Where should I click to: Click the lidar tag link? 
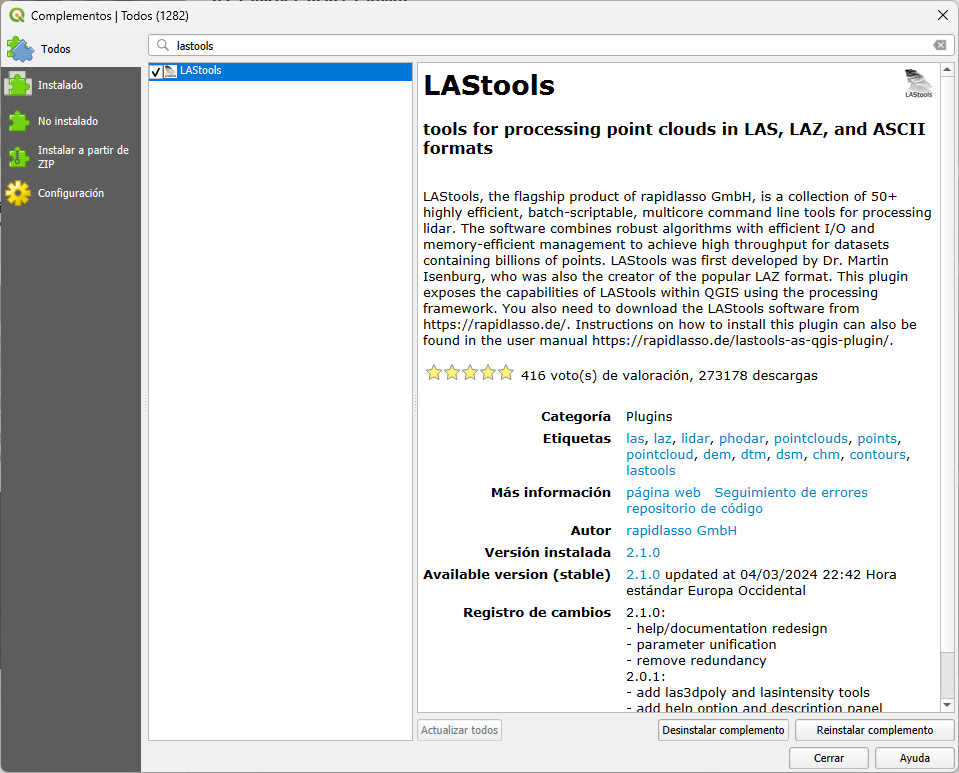pos(695,439)
